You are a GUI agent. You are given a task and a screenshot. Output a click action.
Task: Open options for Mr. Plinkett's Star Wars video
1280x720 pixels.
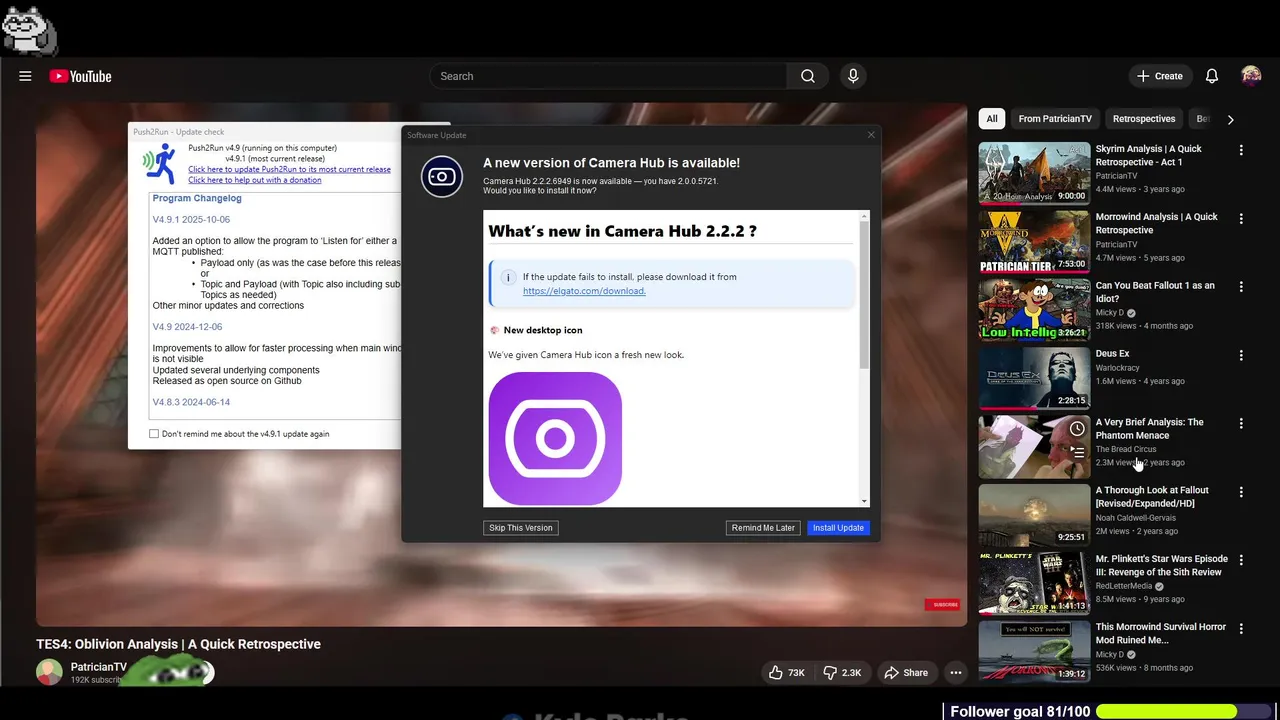[x=1241, y=560]
